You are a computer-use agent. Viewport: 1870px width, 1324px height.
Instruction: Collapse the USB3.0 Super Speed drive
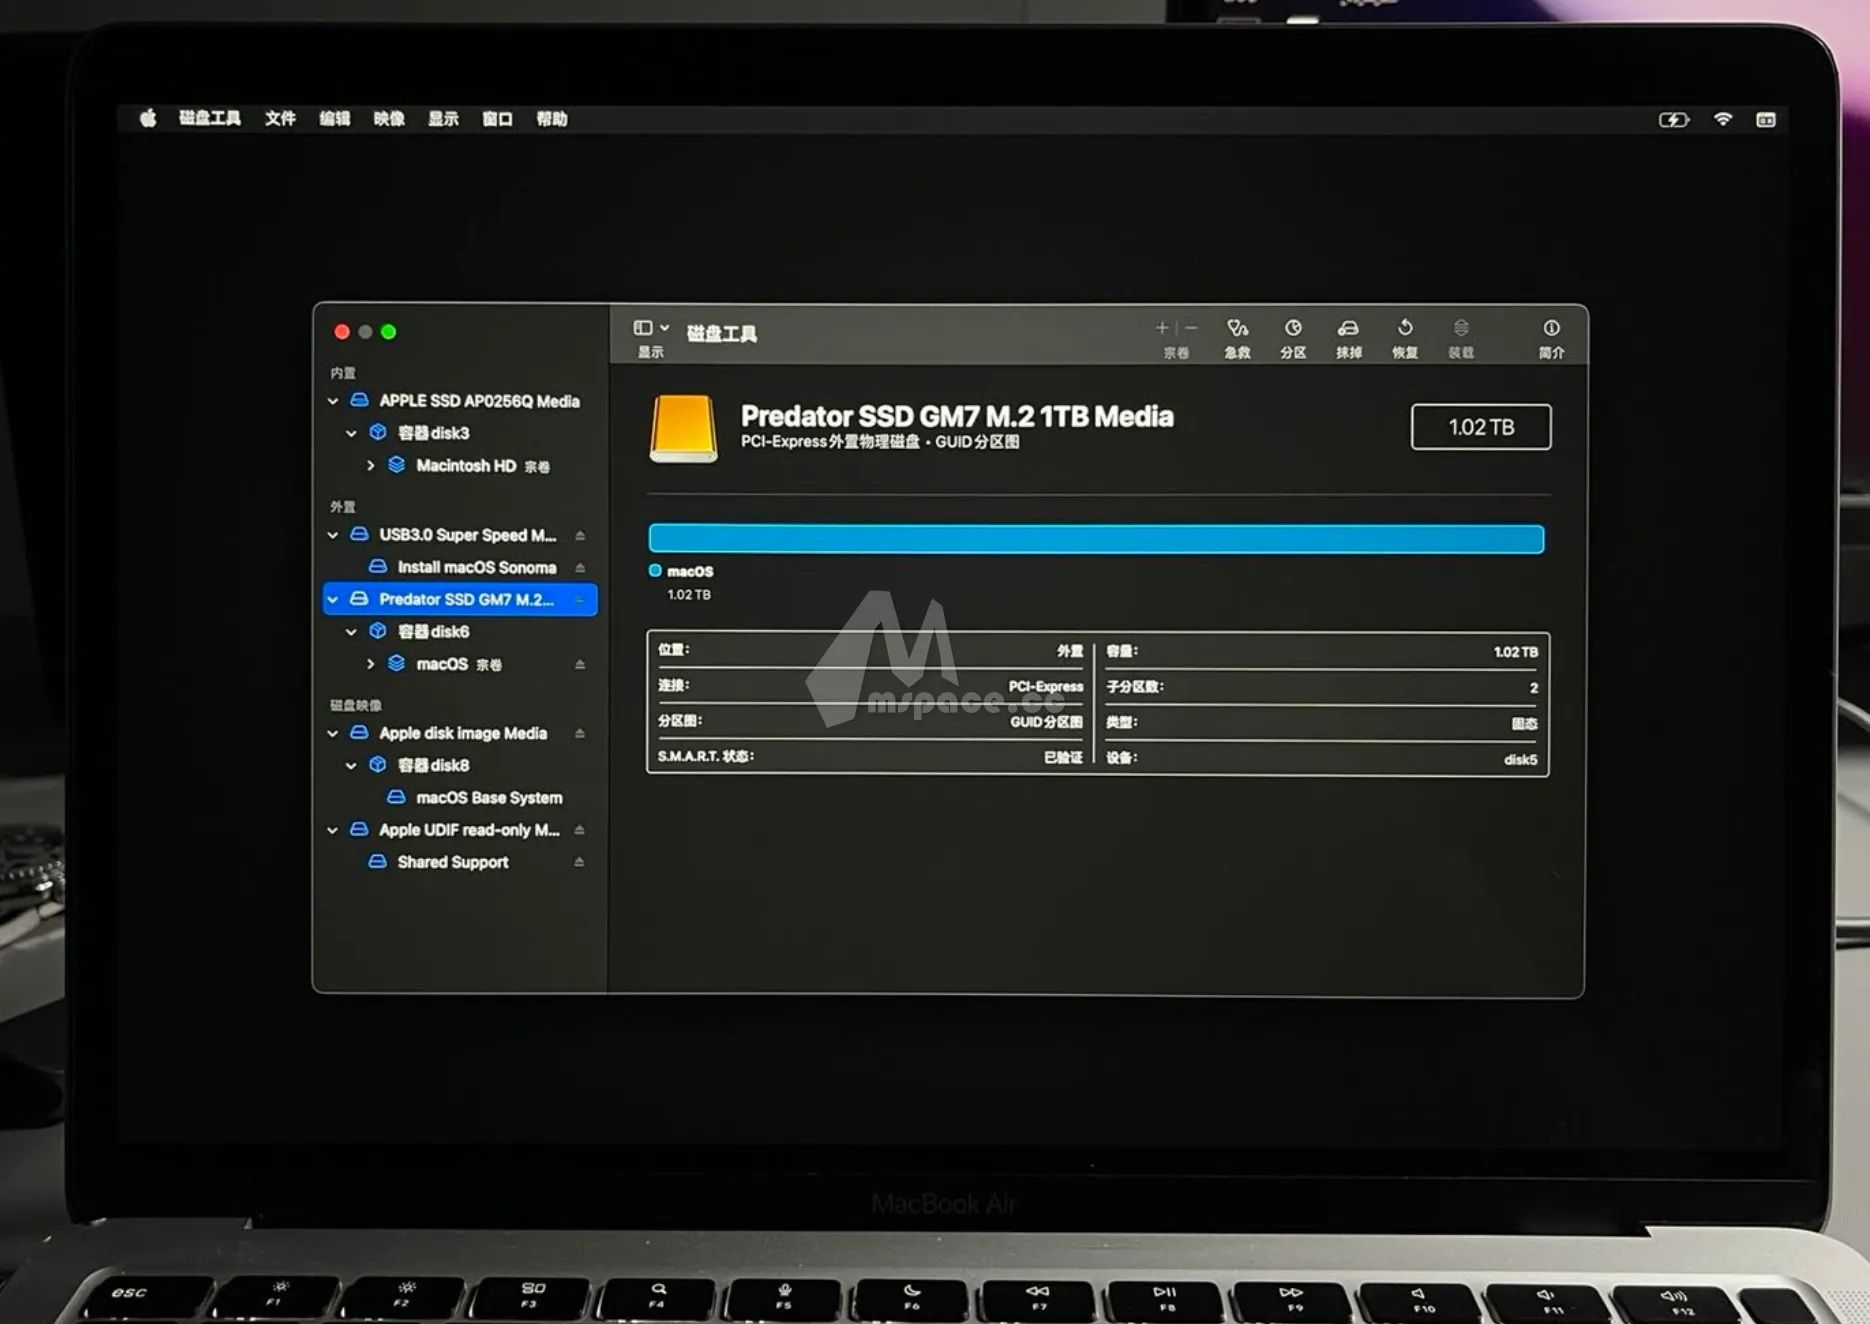[333, 536]
